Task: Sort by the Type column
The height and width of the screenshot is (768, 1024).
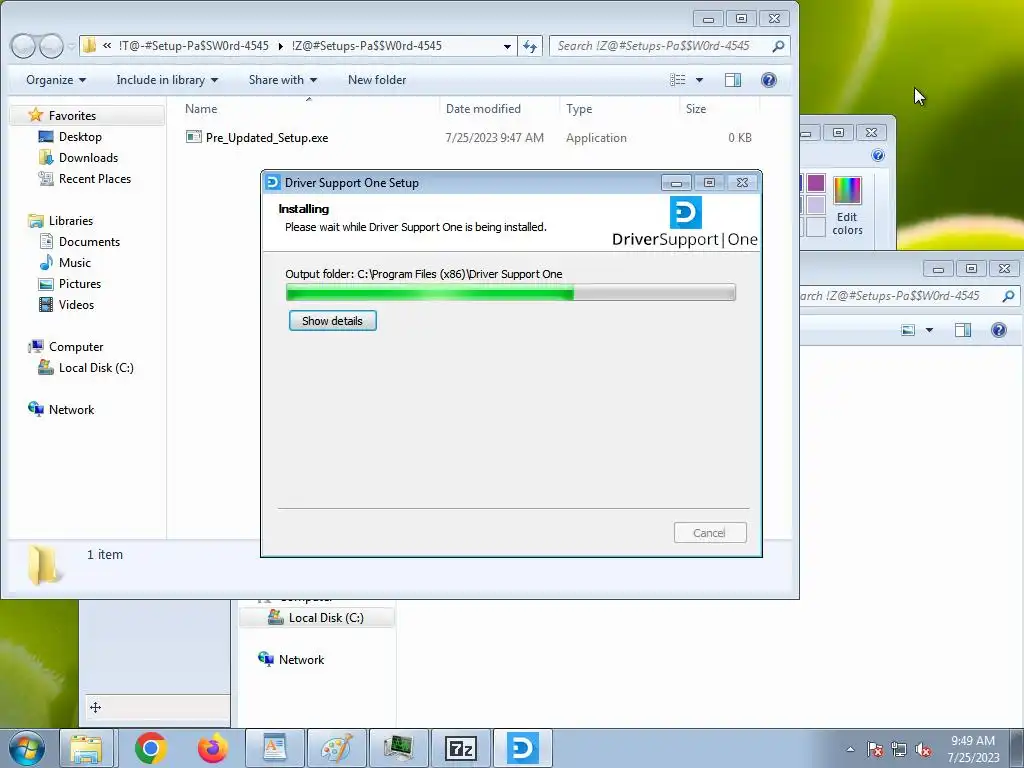Action: pyautogui.click(x=579, y=109)
